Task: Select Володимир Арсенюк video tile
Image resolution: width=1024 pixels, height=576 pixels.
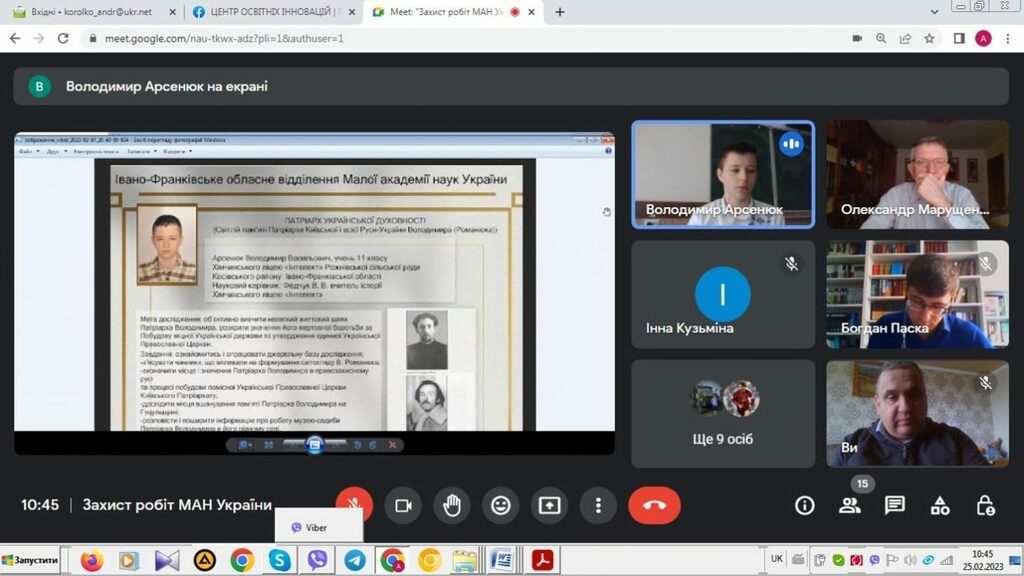Action: coord(722,174)
